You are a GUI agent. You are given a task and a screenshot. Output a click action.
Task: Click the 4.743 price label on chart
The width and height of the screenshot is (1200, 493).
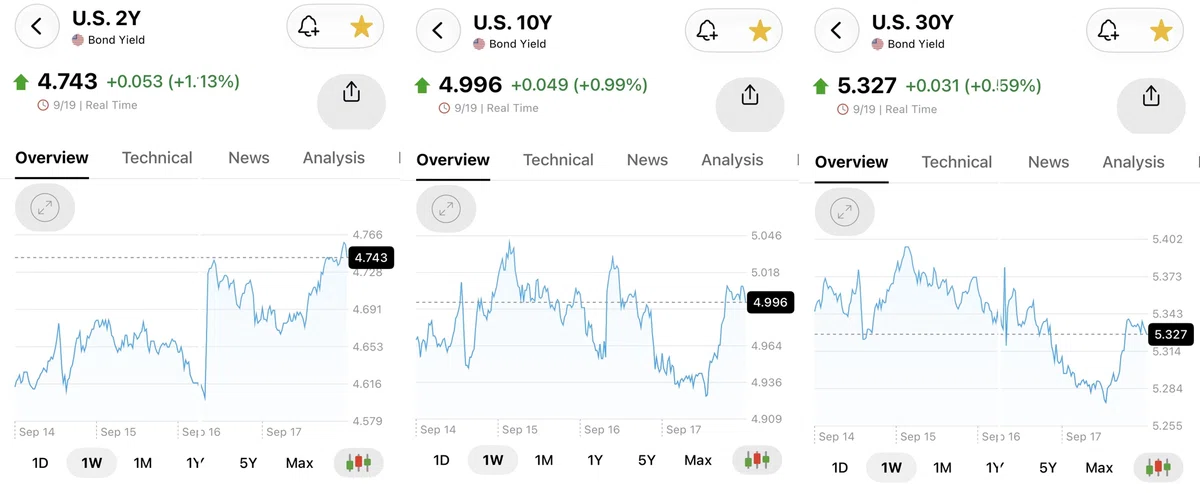[x=370, y=258]
